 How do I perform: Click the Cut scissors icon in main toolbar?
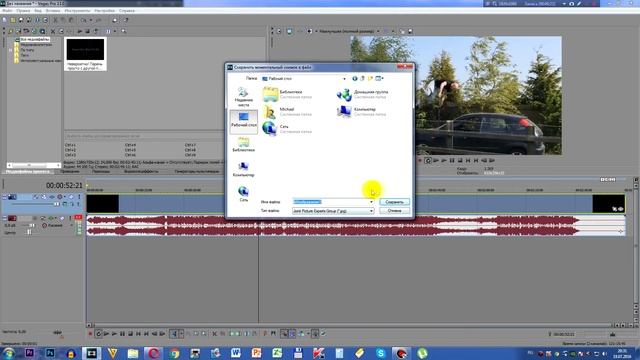55,20
